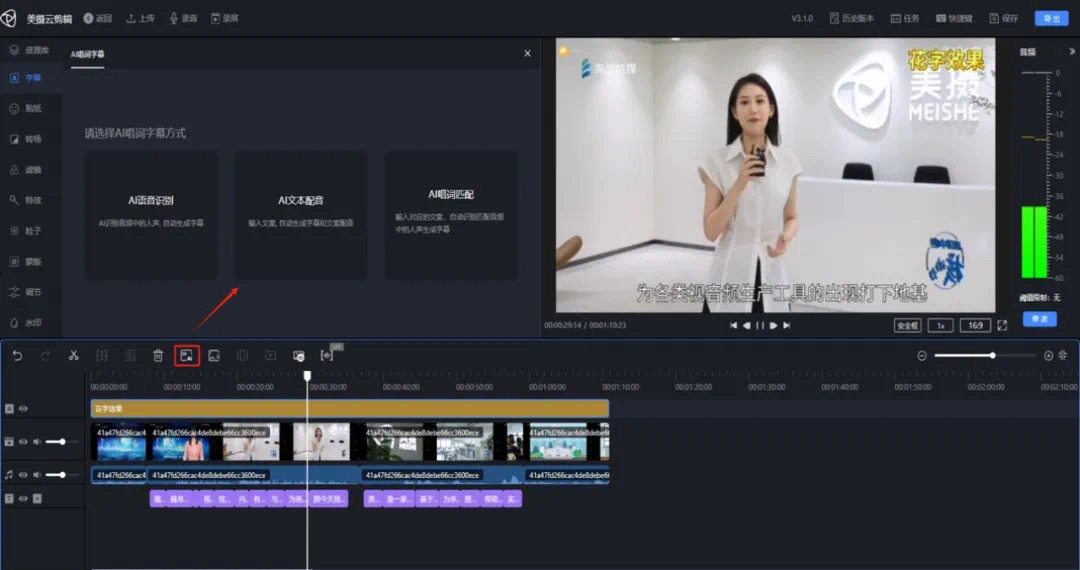Click the fit-timeline icon beside zoom plus

(x=1063, y=355)
